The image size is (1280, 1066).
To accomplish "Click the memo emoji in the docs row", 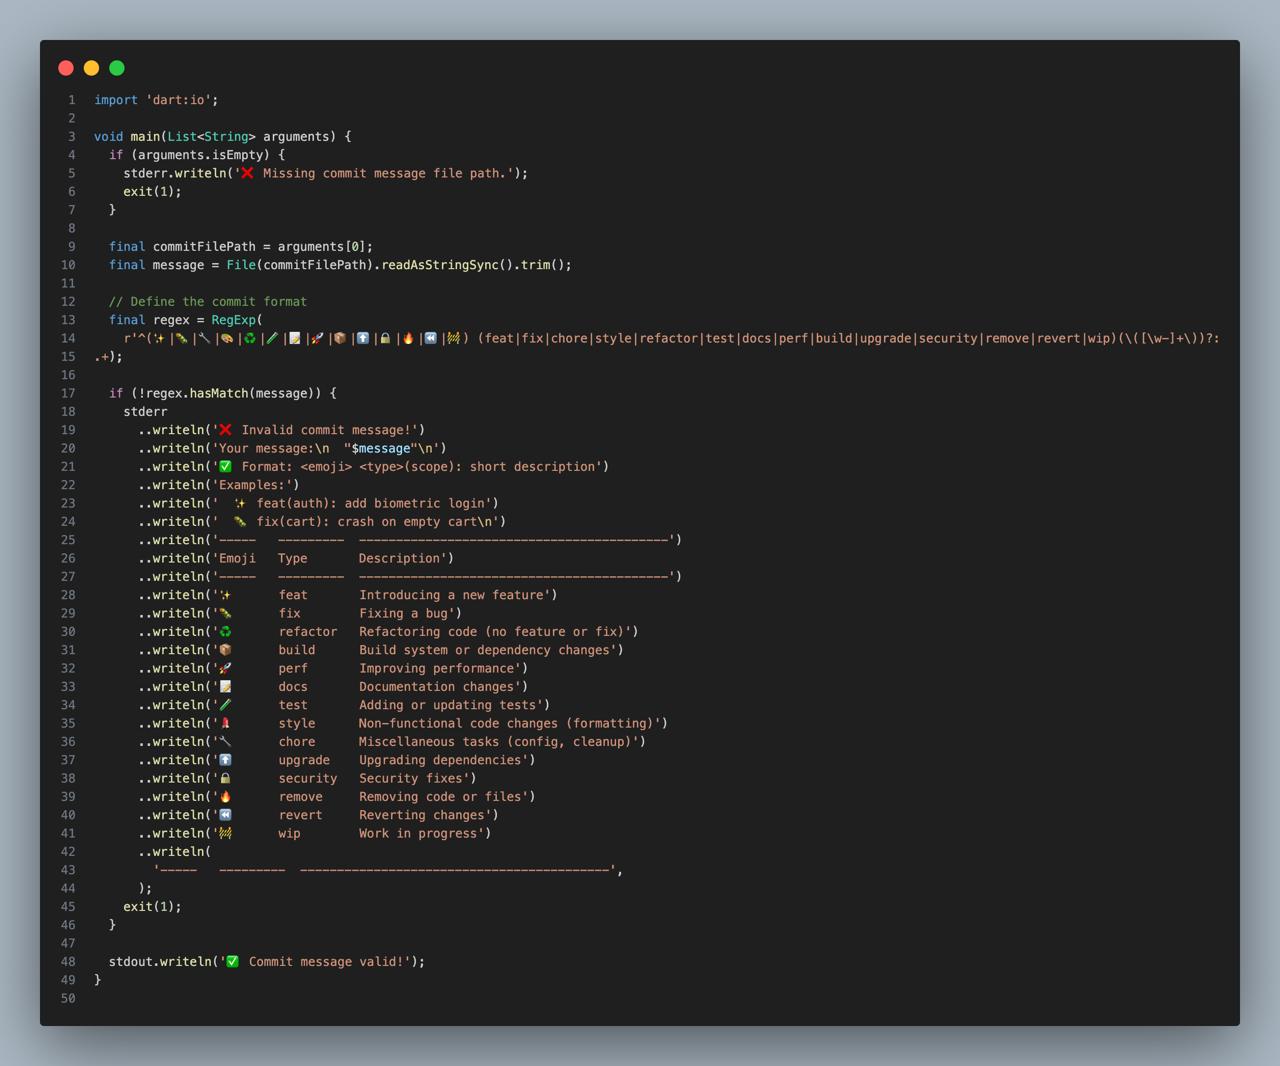I will pyautogui.click(x=226, y=687).
